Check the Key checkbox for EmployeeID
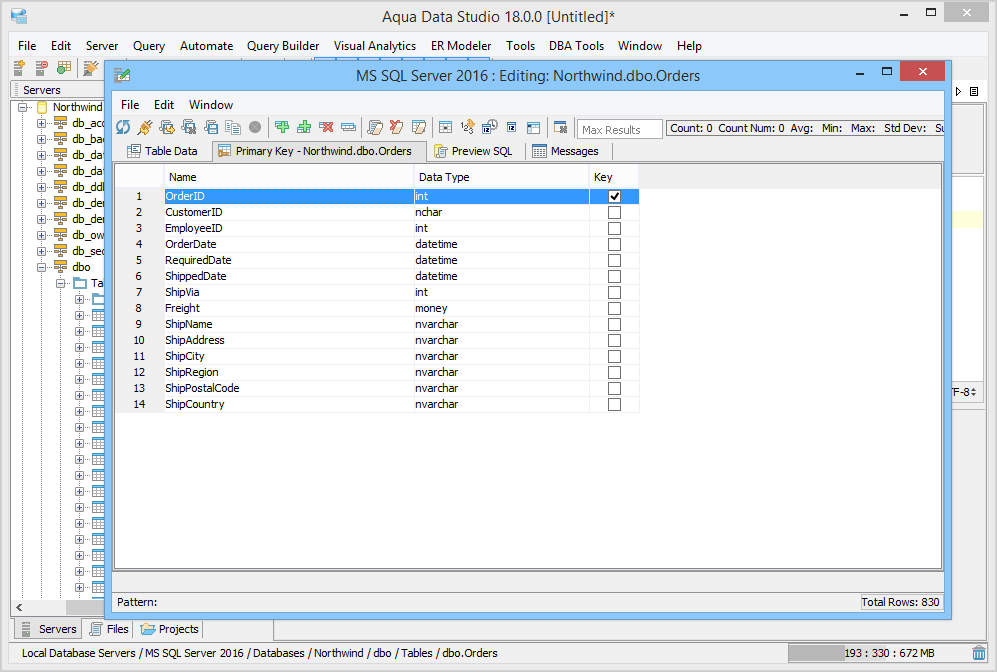This screenshot has width=997, height=672. (x=614, y=228)
